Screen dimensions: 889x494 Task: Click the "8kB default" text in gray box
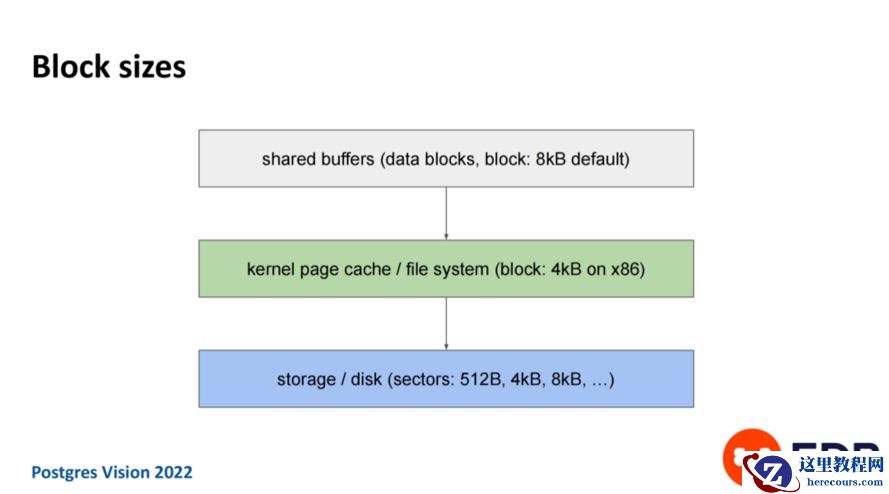584,159
